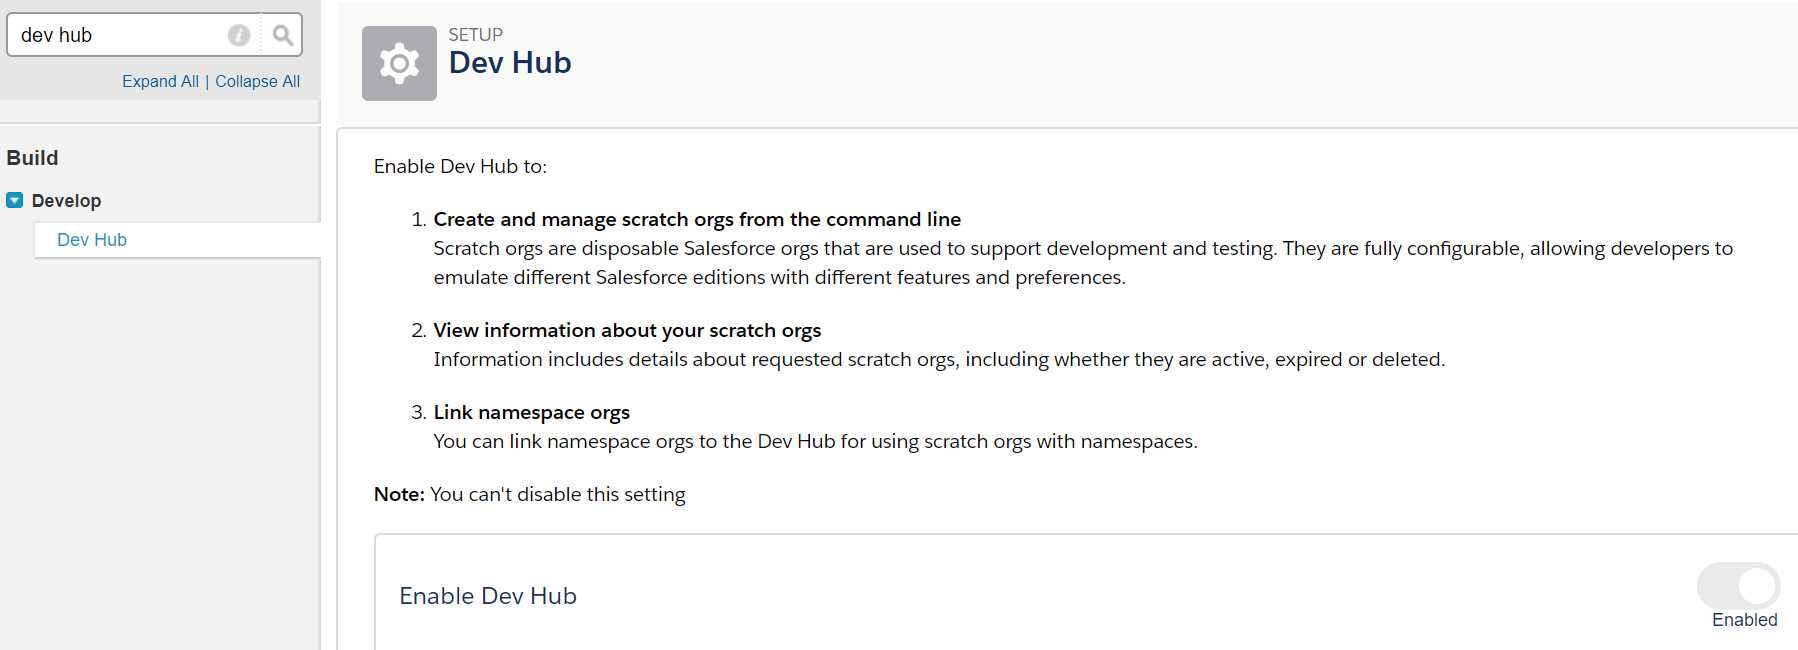Click the SETUP breadcrumb label
The height and width of the screenshot is (650, 1798).
[476, 35]
